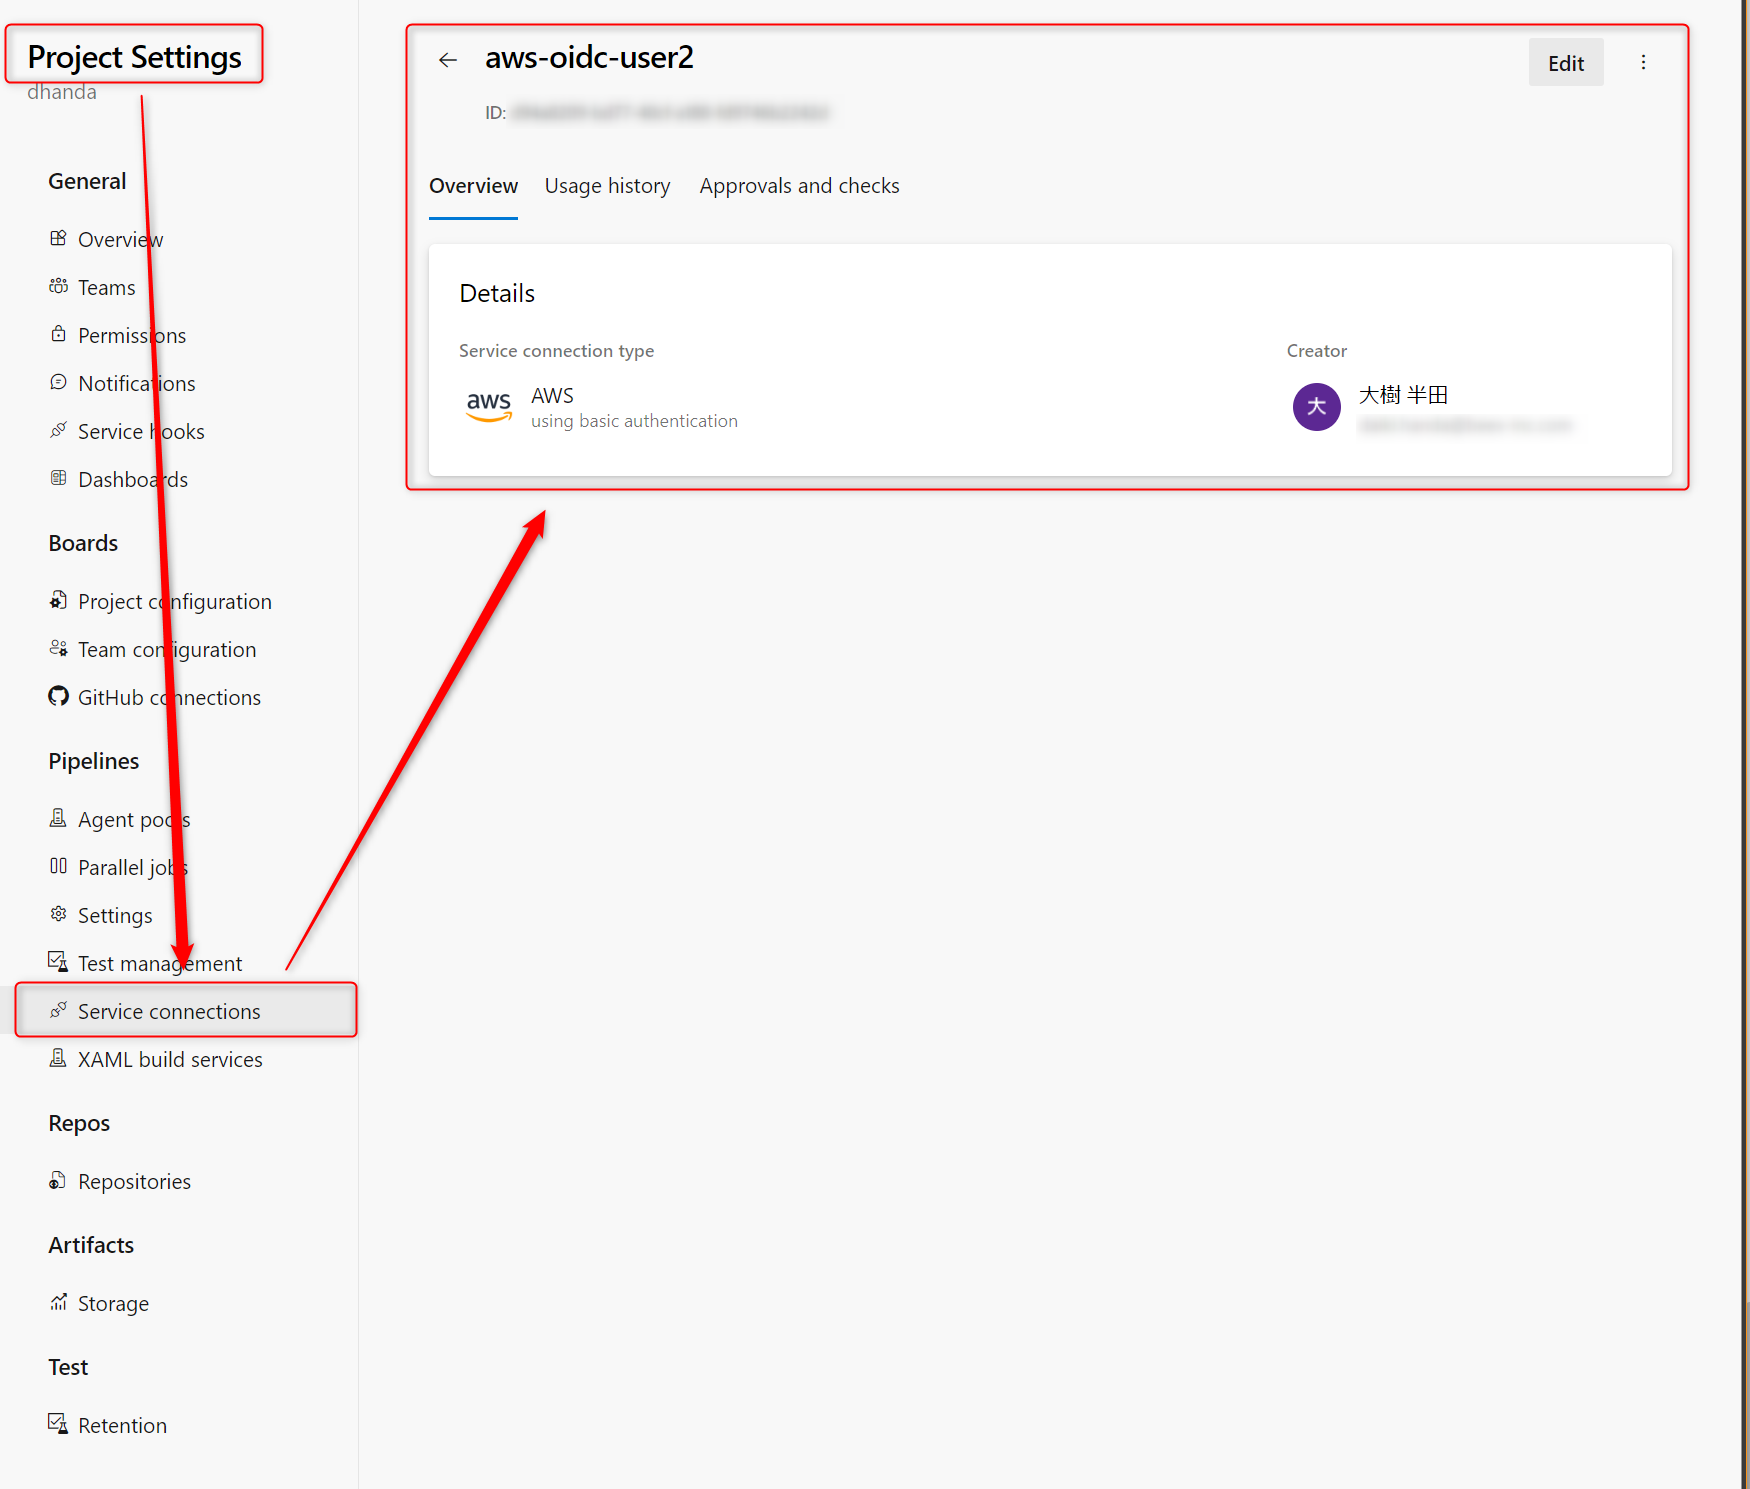Click the Test management icon
The image size is (1750, 1489).
[x=59, y=963]
